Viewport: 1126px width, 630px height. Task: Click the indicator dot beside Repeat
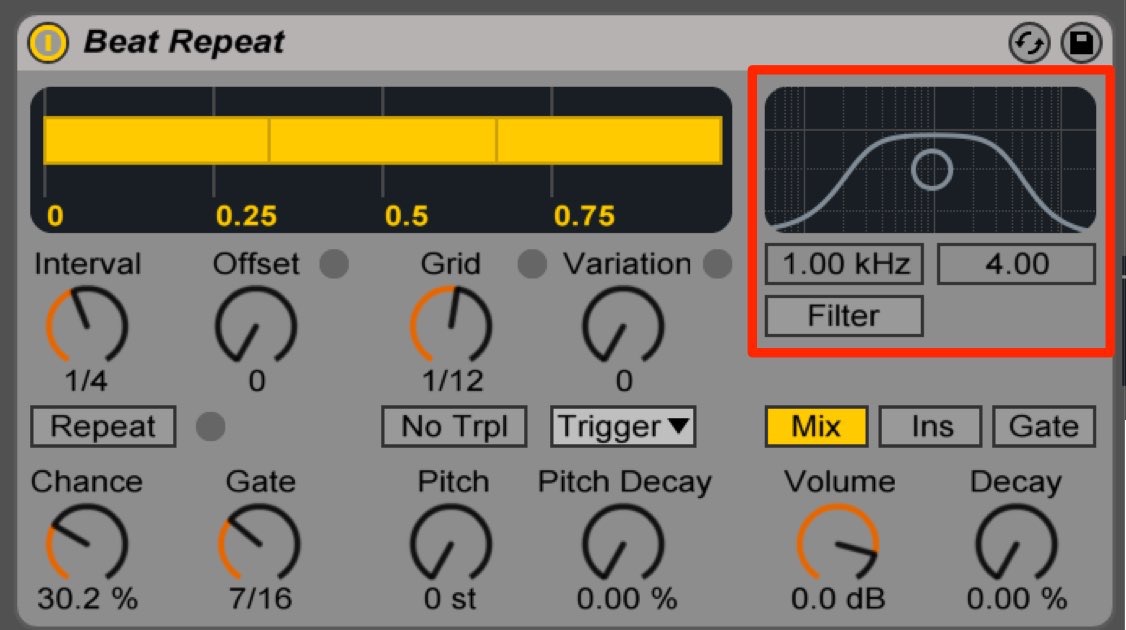coord(210,427)
